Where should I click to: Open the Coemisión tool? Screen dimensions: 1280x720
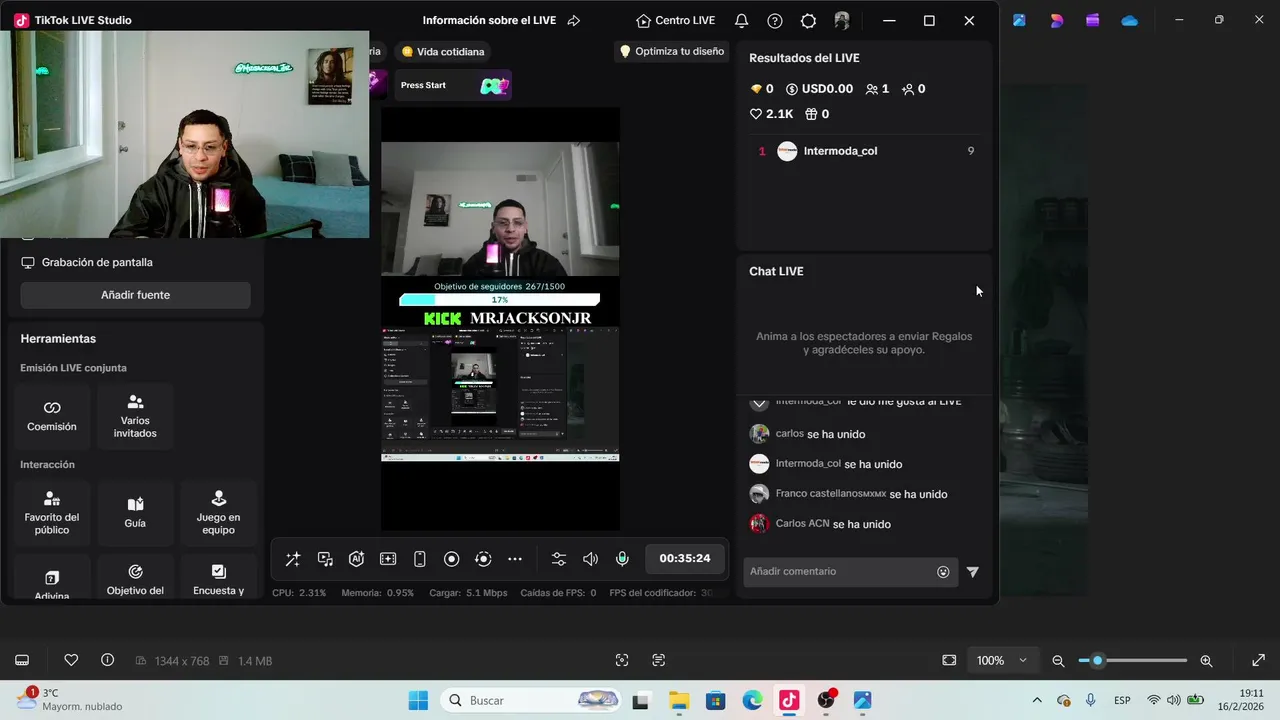click(x=52, y=416)
